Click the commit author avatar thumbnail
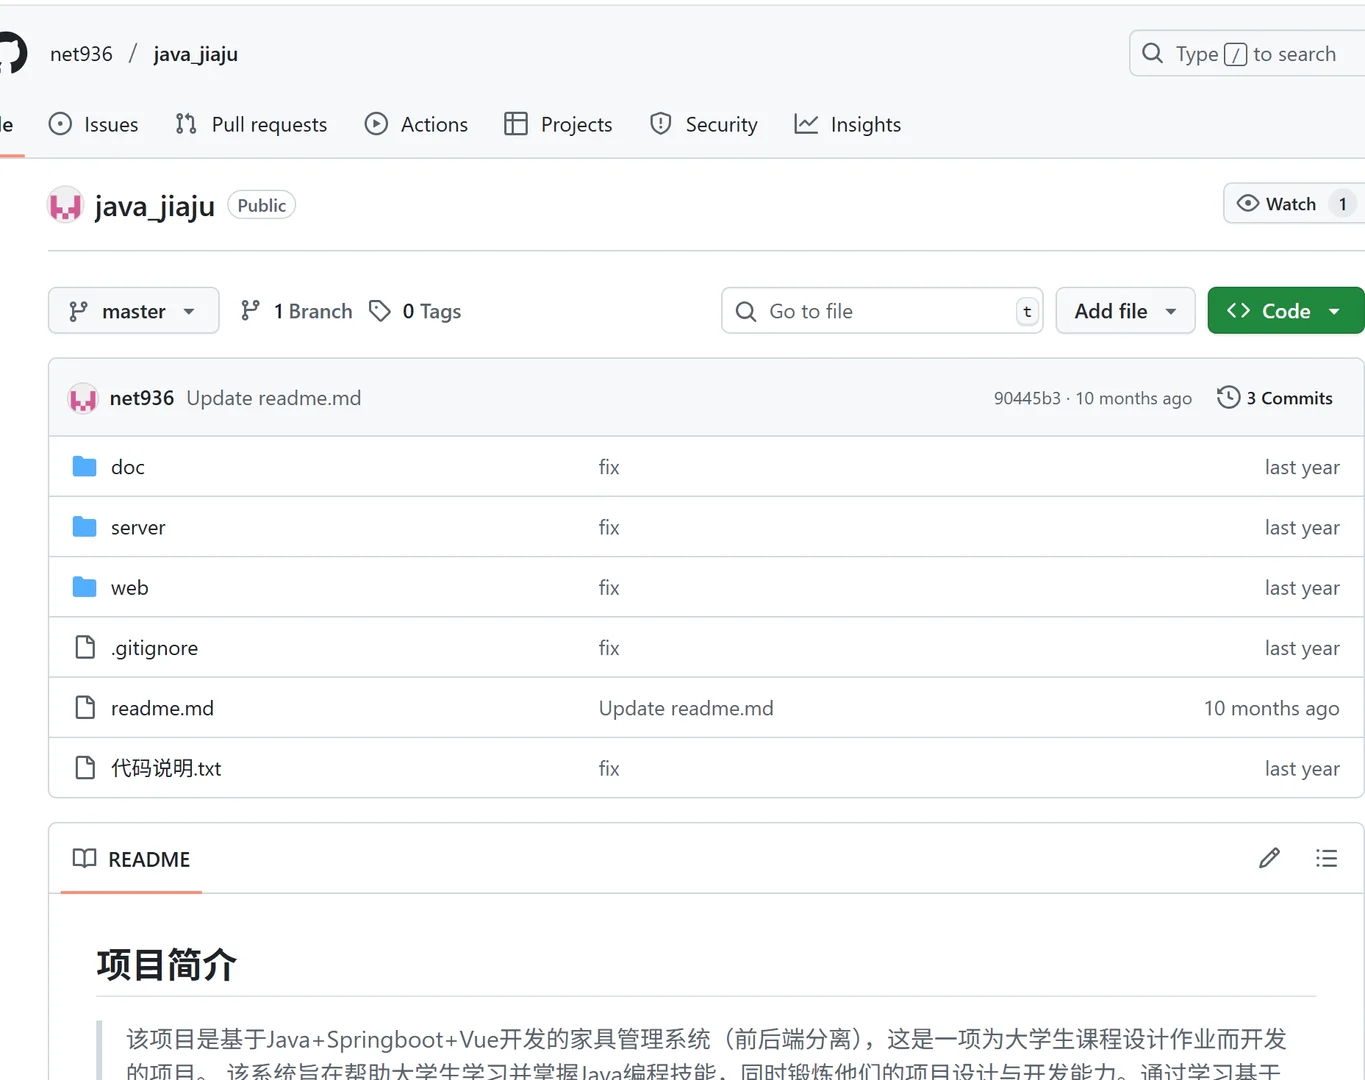The width and height of the screenshot is (1365, 1080). (83, 397)
